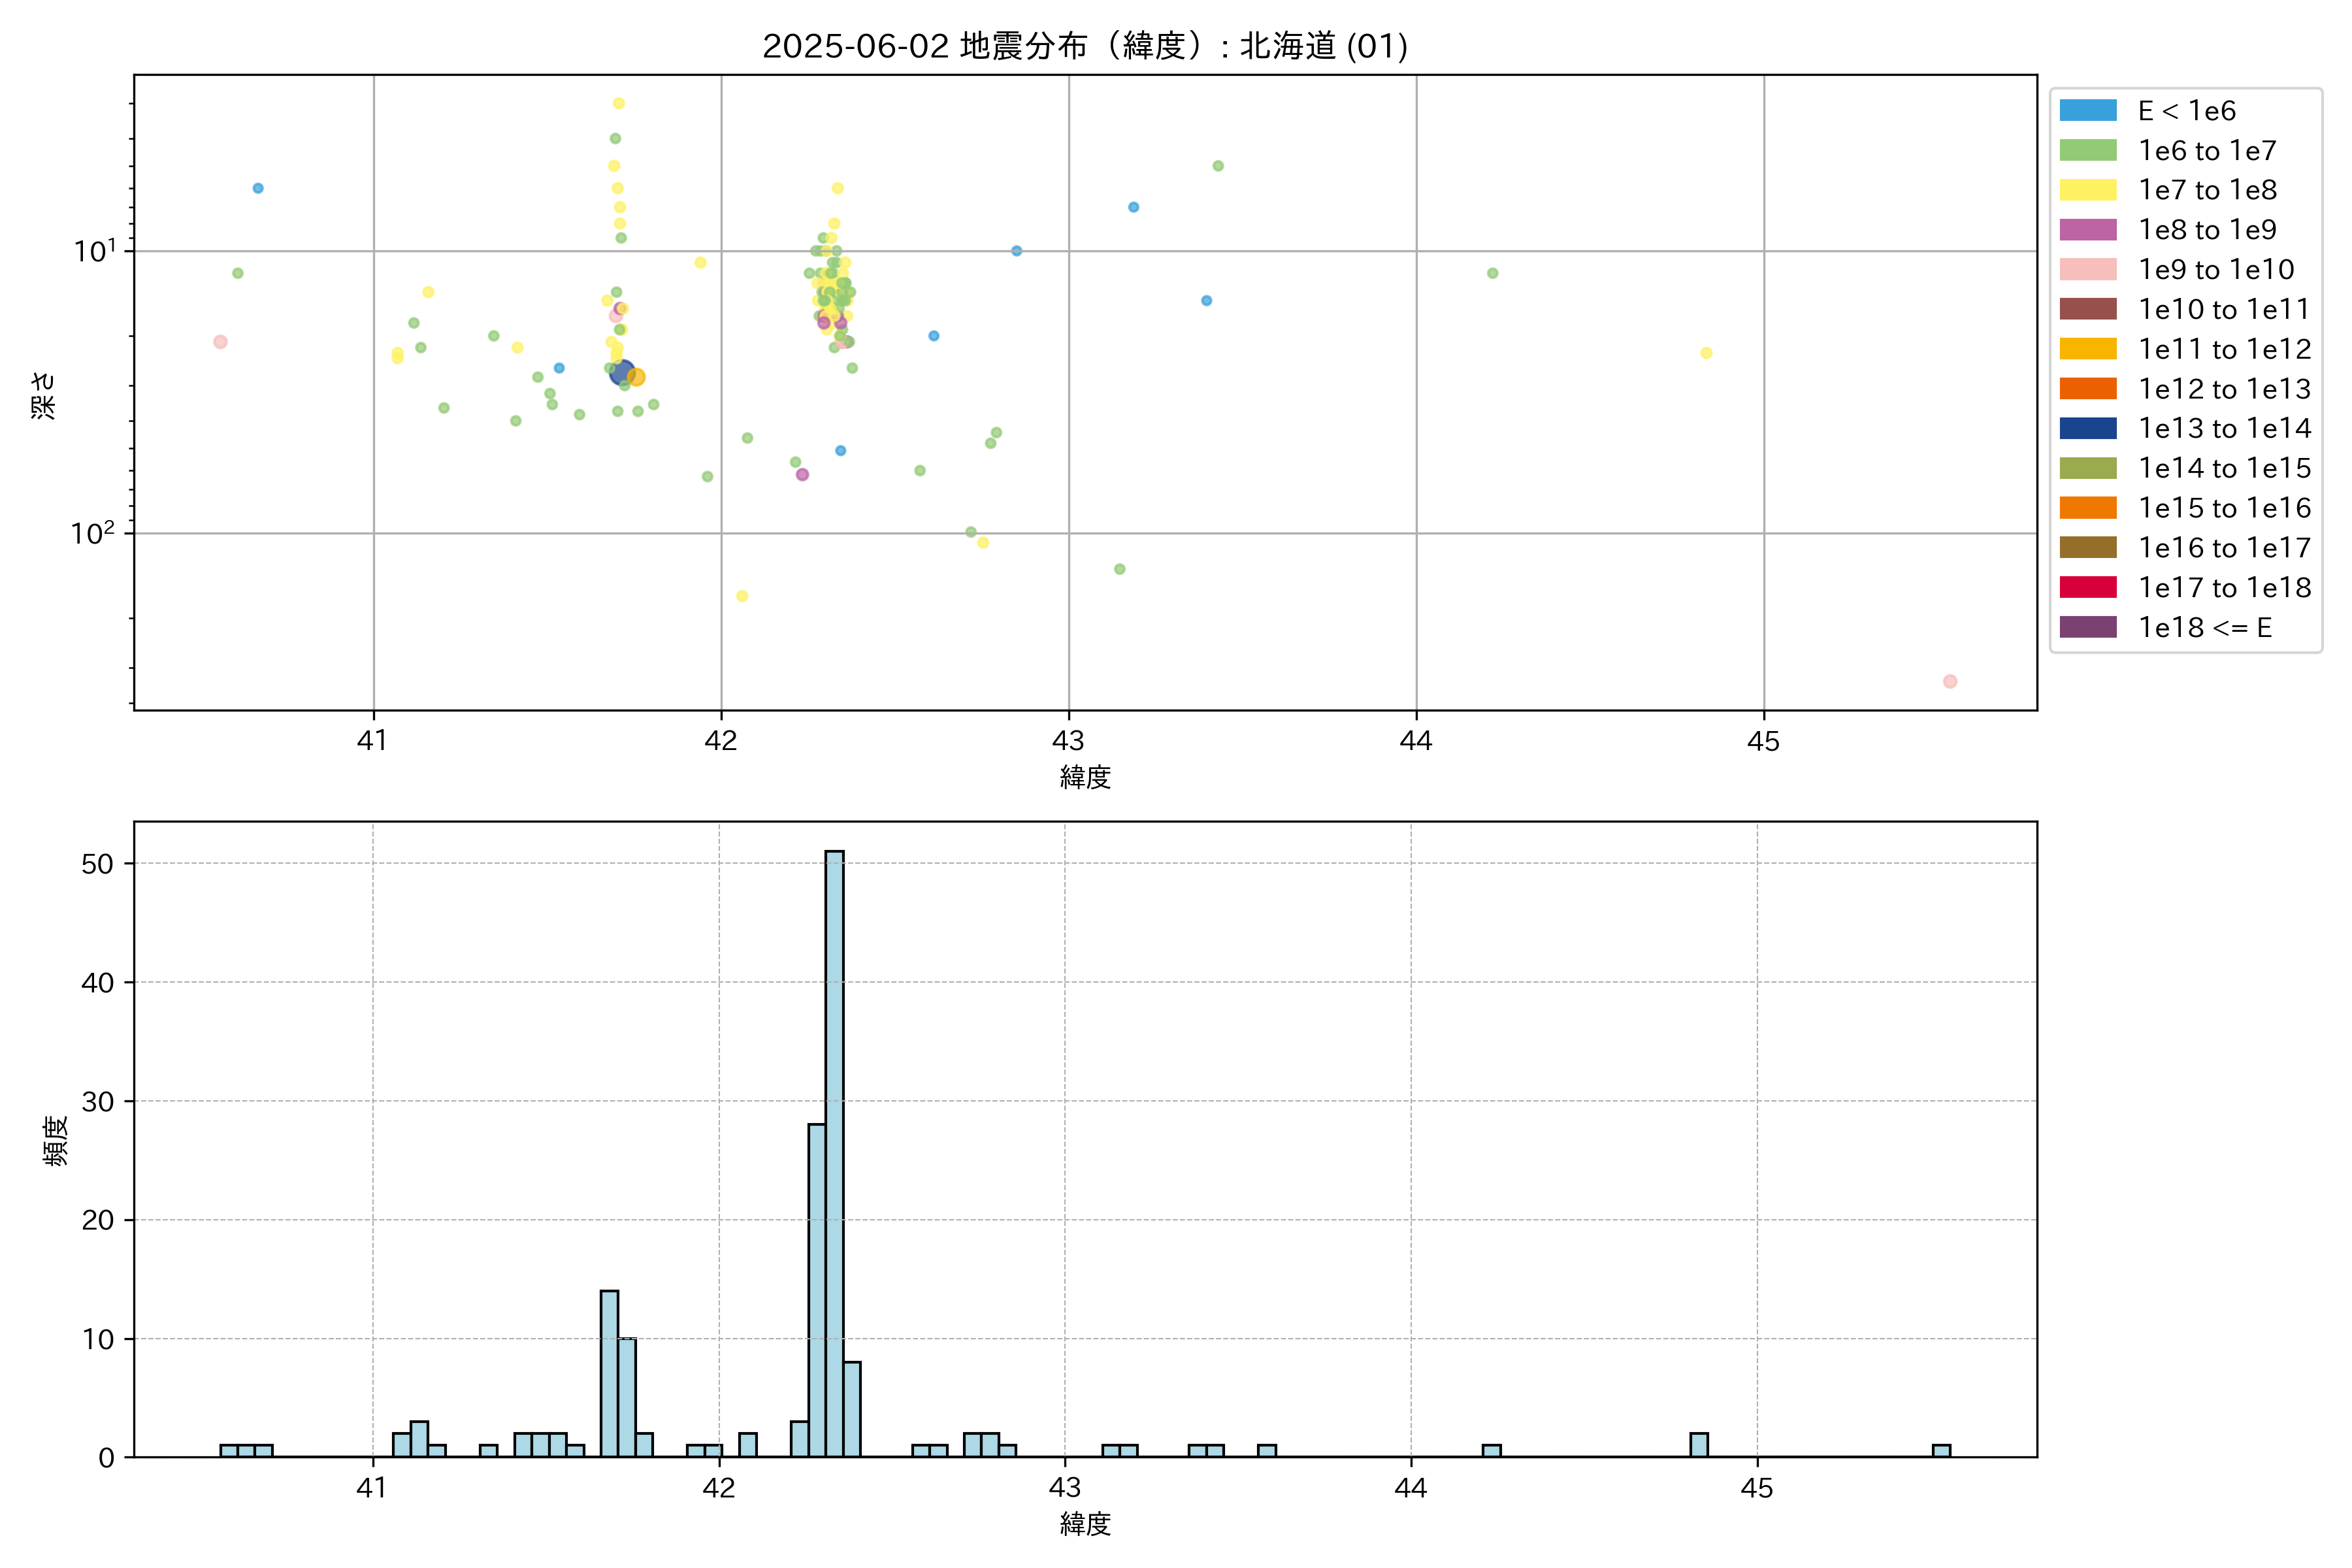Click the '緯度' x-axis label under scatter plot
The height and width of the screenshot is (1568, 2352).
pos(1085,777)
